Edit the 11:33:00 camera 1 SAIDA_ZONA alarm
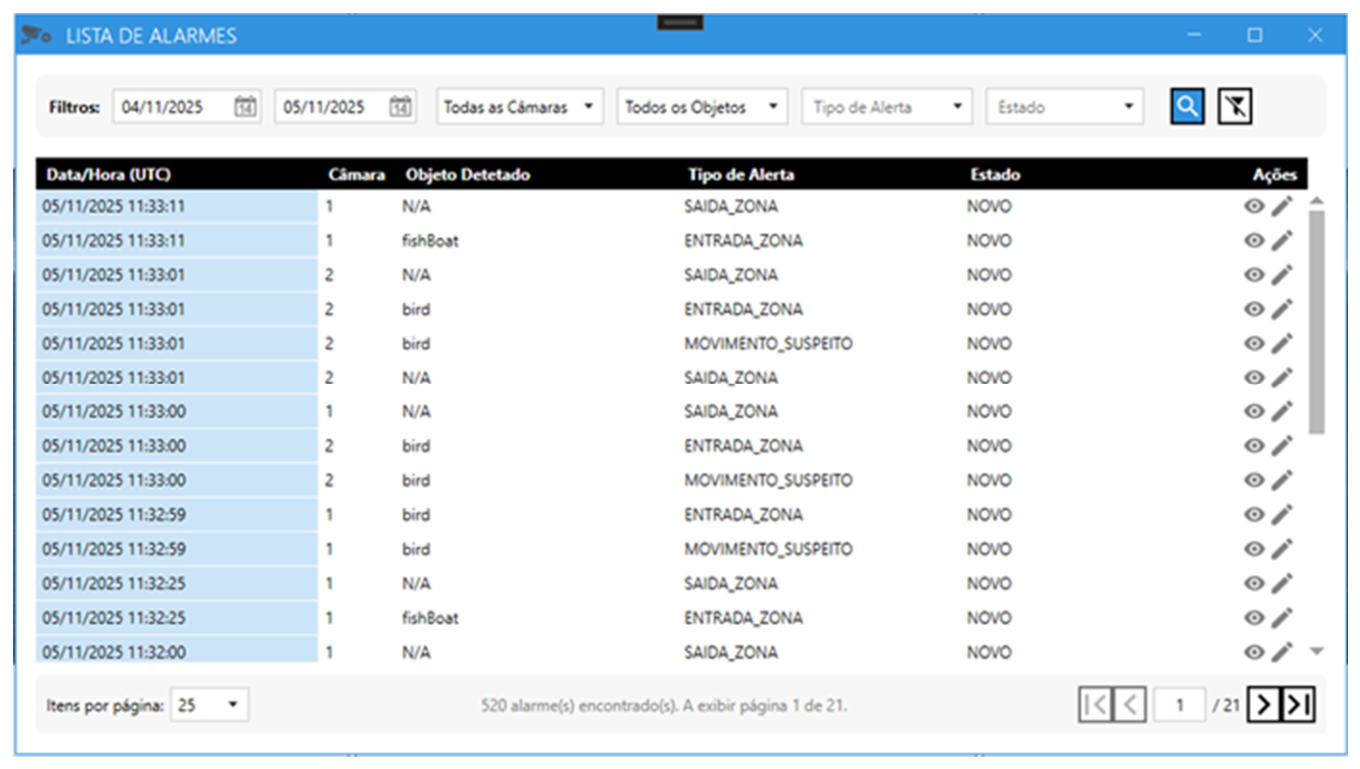The image size is (1360, 769). [1282, 411]
